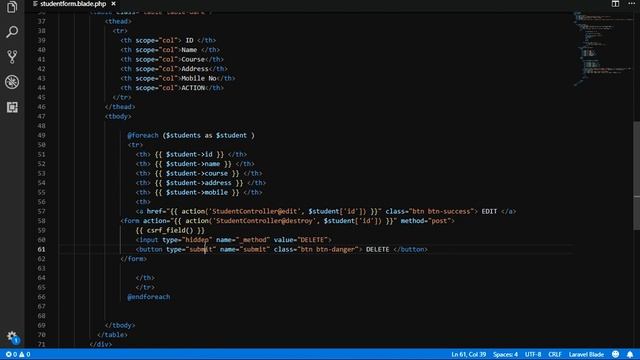The height and width of the screenshot is (360, 640).
Task: Change the UTF-8 encoding
Action: pyautogui.click(x=533, y=354)
